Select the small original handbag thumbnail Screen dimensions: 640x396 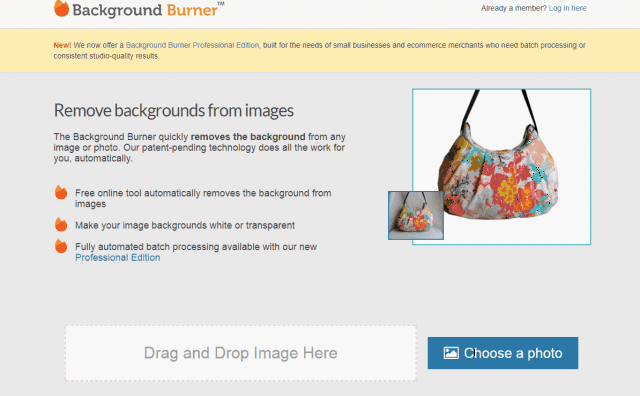click(x=416, y=215)
